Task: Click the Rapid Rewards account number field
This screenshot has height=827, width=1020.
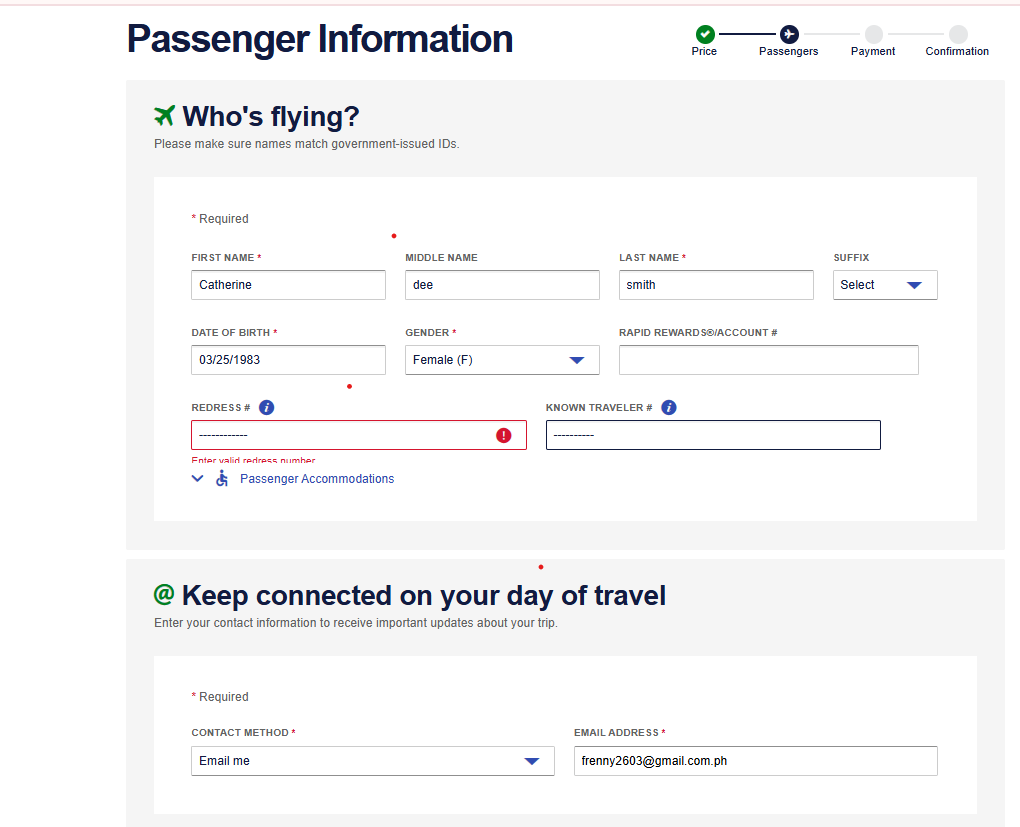Action: (768, 360)
